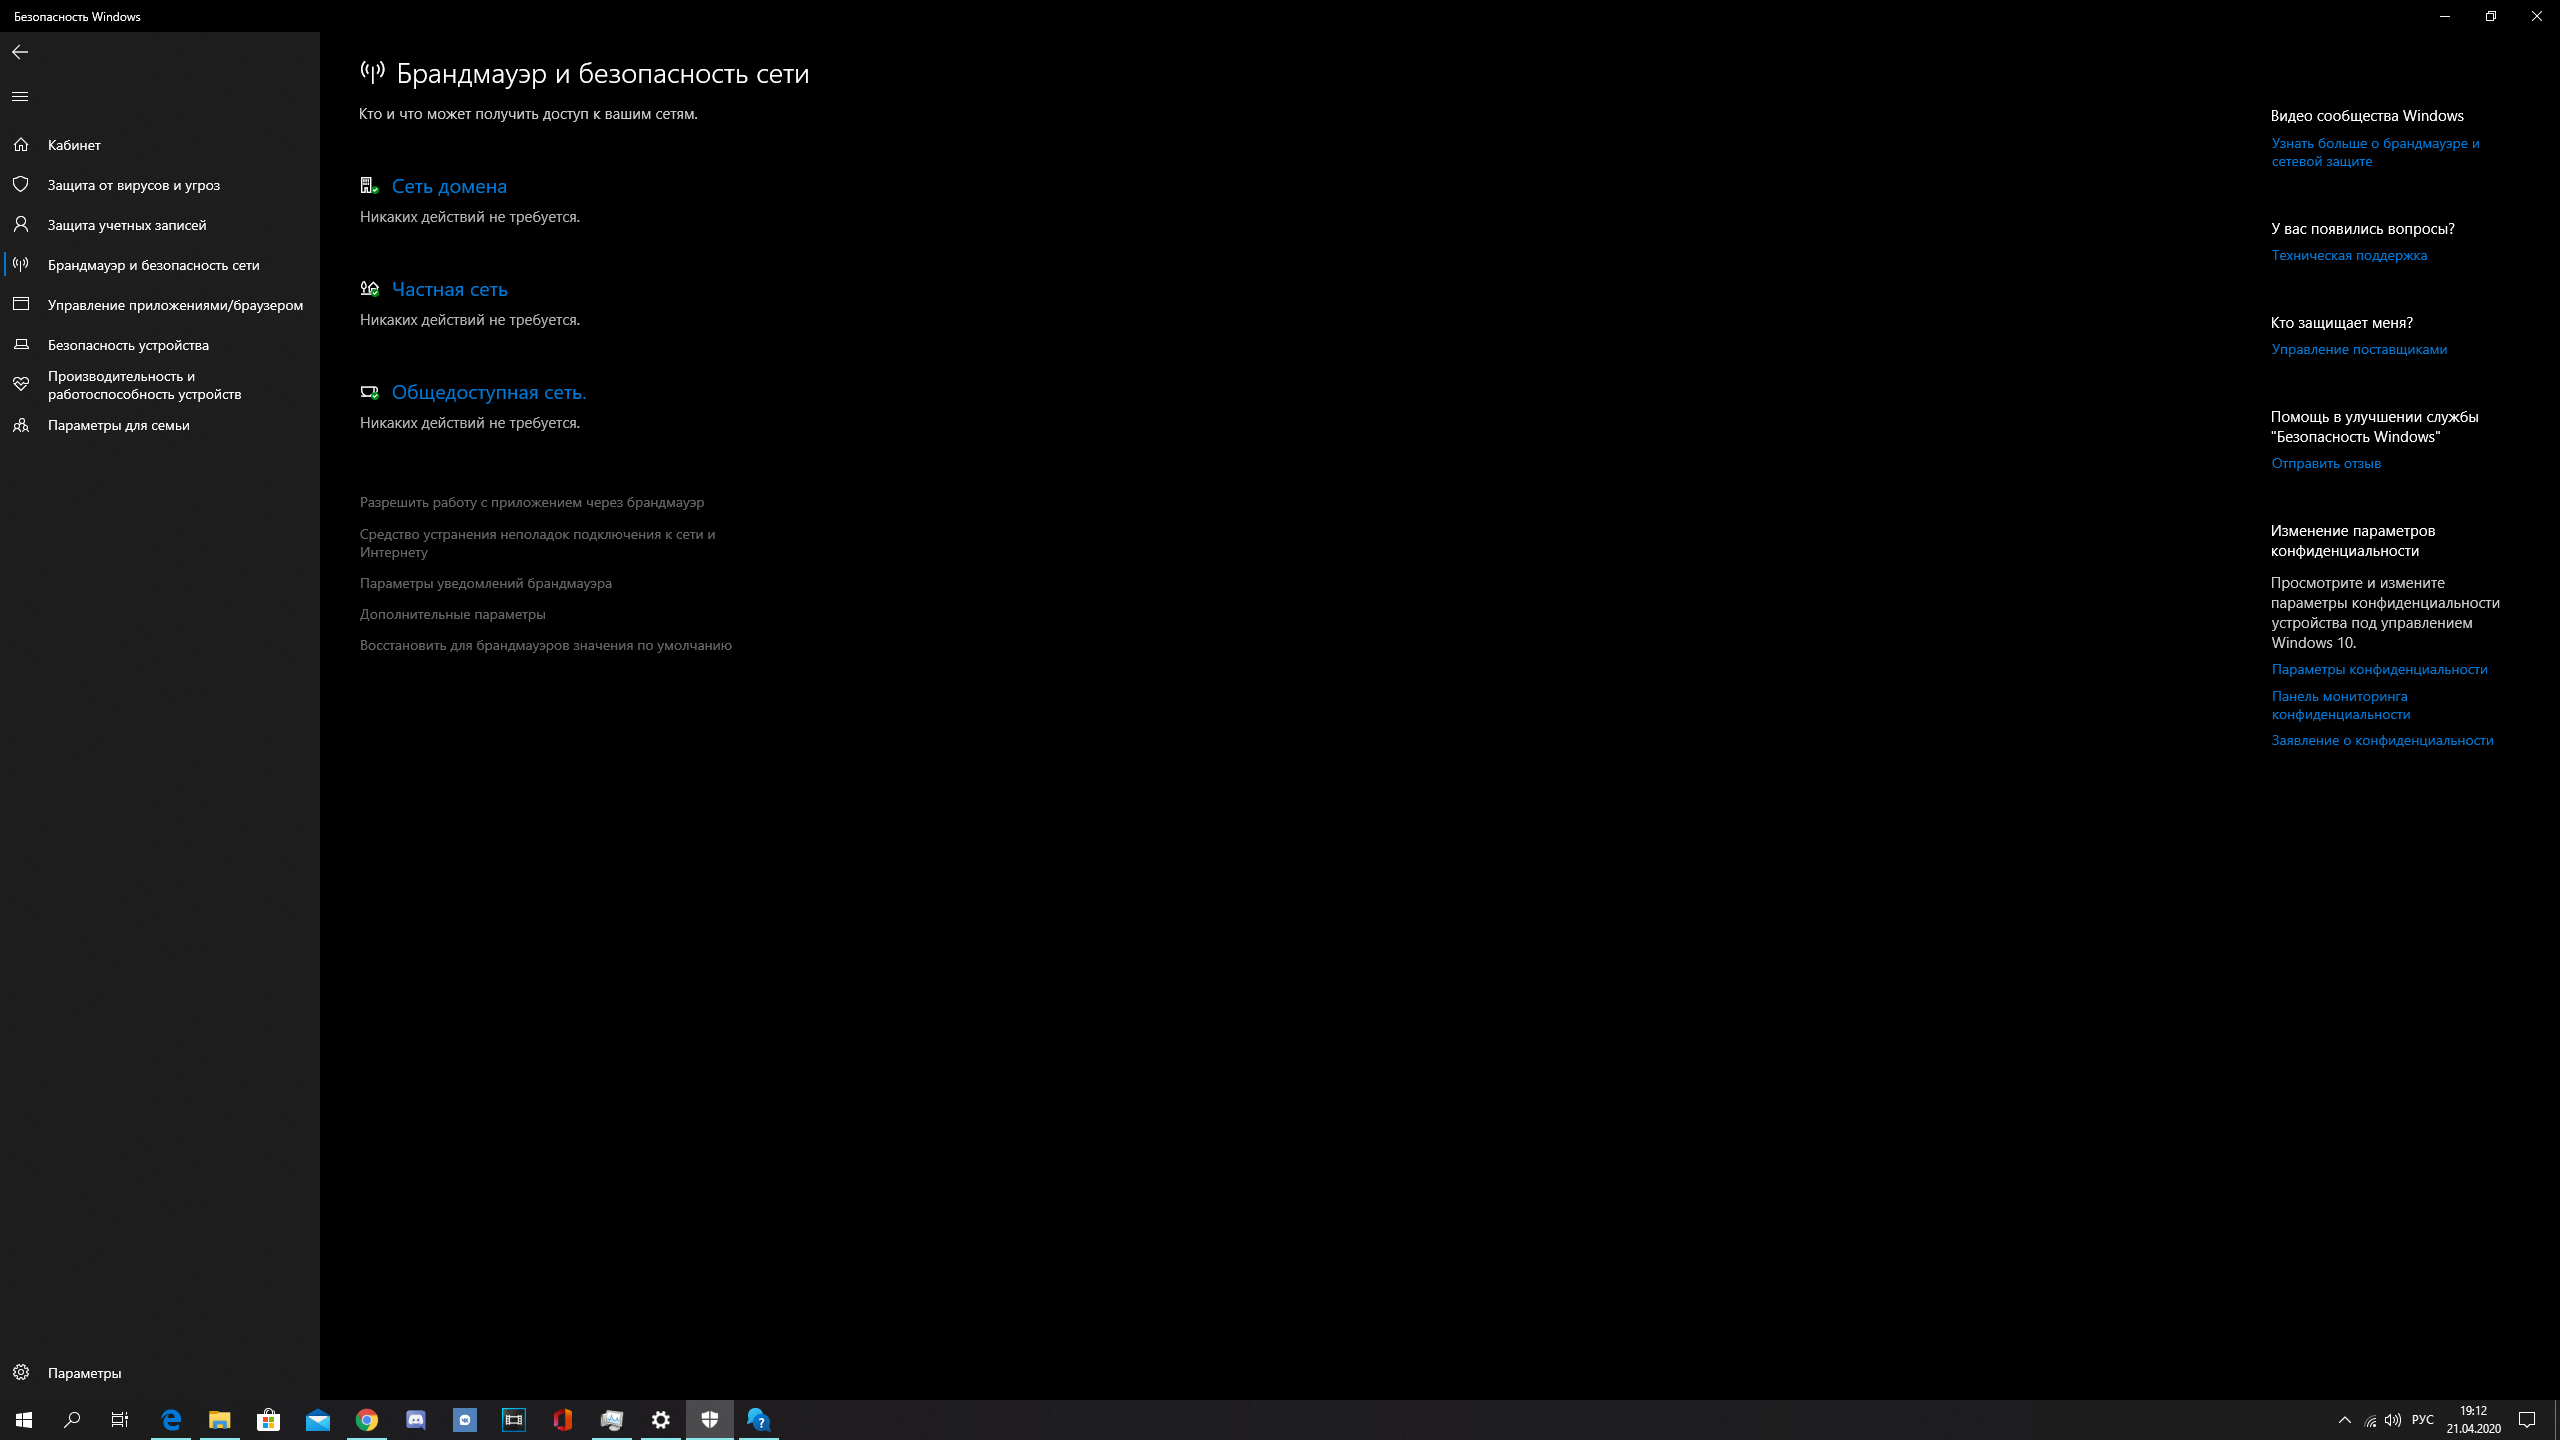The height and width of the screenshot is (1440, 2560).
Task: Click the family options people icon
Action: click(21, 424)
